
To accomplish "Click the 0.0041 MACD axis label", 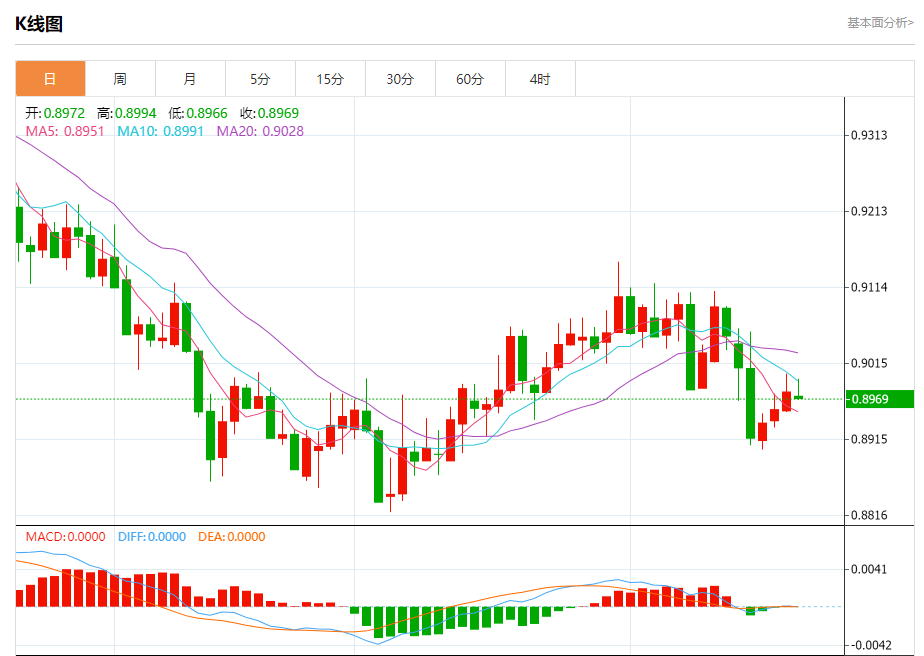I will point(869,570).
